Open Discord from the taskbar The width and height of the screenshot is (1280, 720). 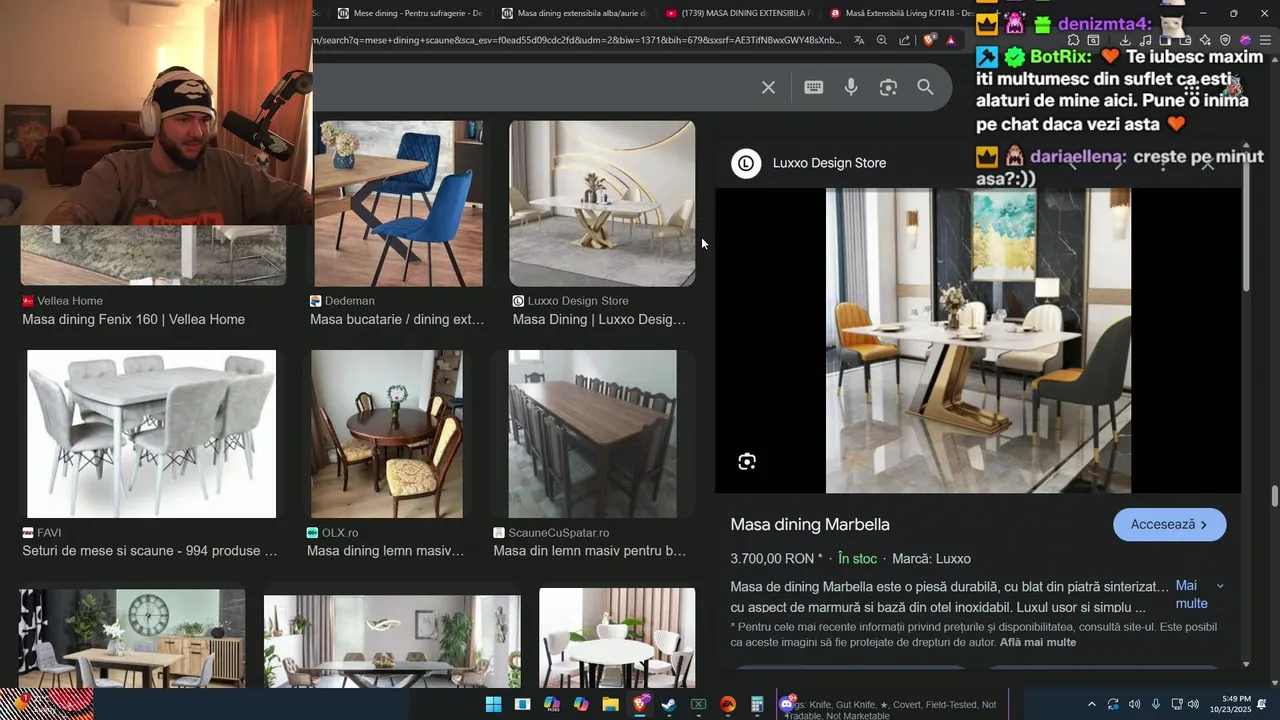(x=787, y=704)
